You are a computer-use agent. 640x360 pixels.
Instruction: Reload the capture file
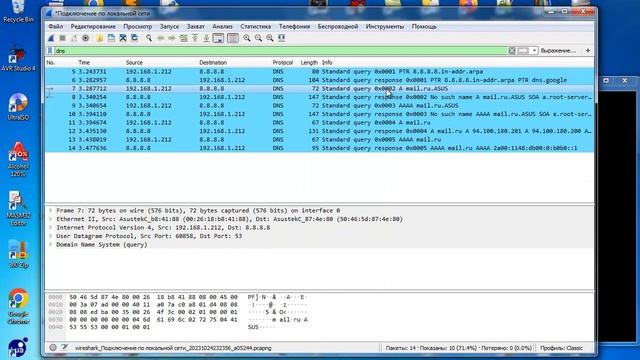pyautogui.click(x=134, y=38)
